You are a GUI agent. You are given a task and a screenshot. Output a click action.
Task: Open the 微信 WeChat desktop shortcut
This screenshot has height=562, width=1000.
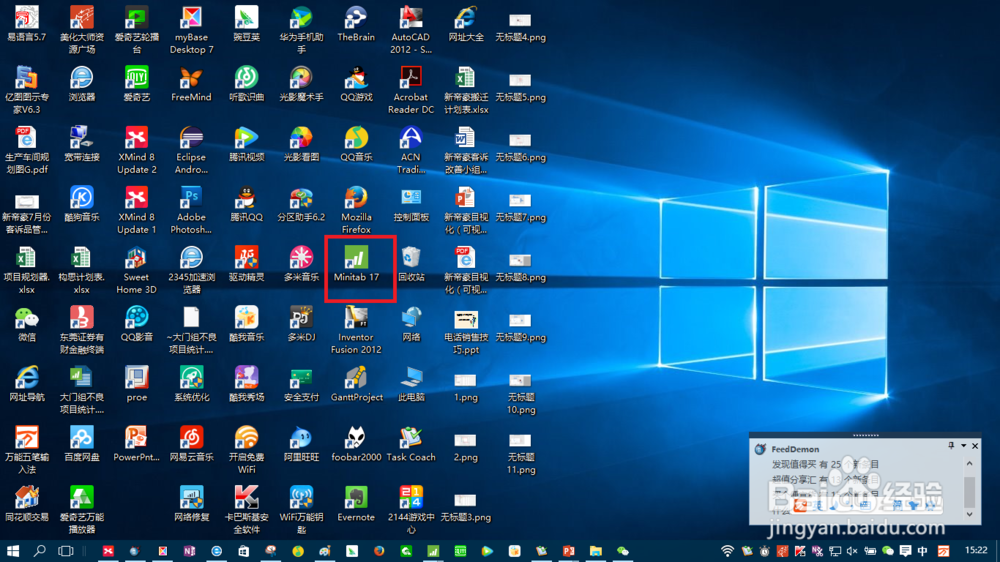coord(27,323)
